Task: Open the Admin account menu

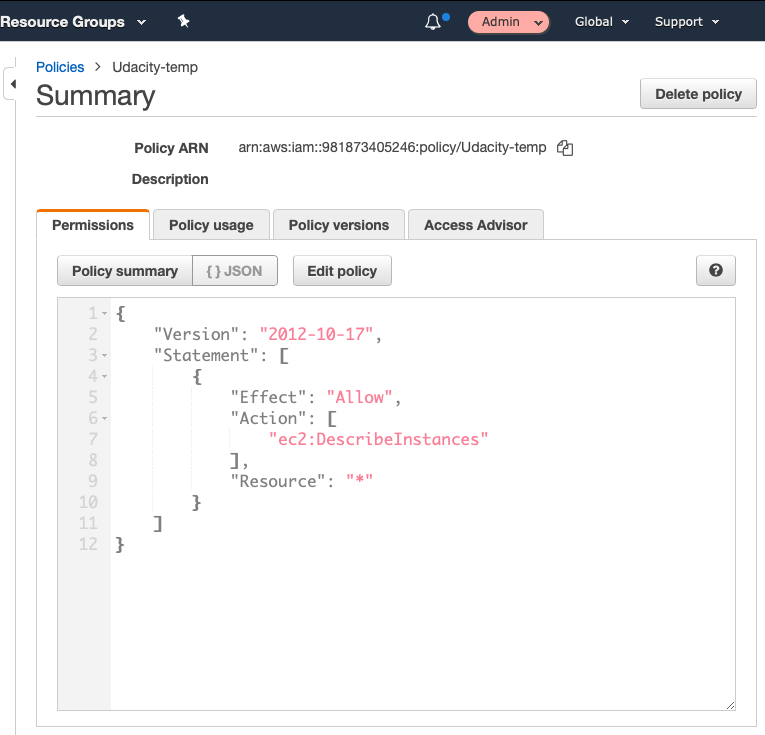Action: 508,22
